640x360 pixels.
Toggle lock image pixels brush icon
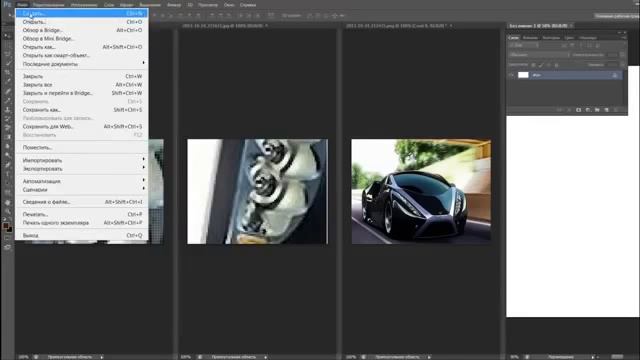[541, 65]
